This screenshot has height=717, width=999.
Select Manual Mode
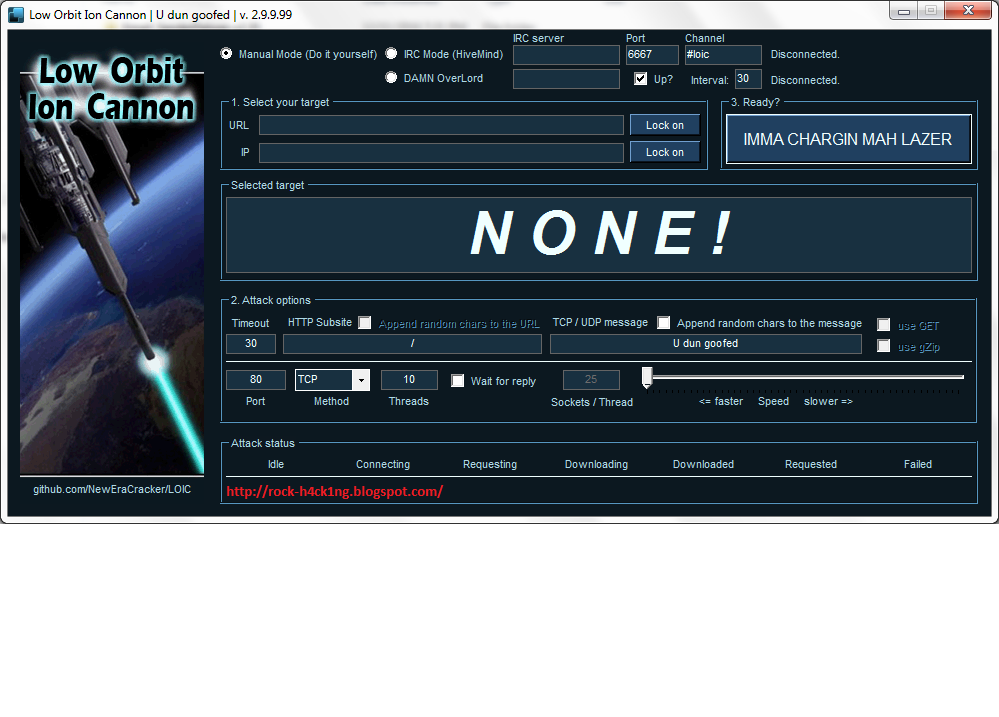pyautogui.click(x=228, y=54)
